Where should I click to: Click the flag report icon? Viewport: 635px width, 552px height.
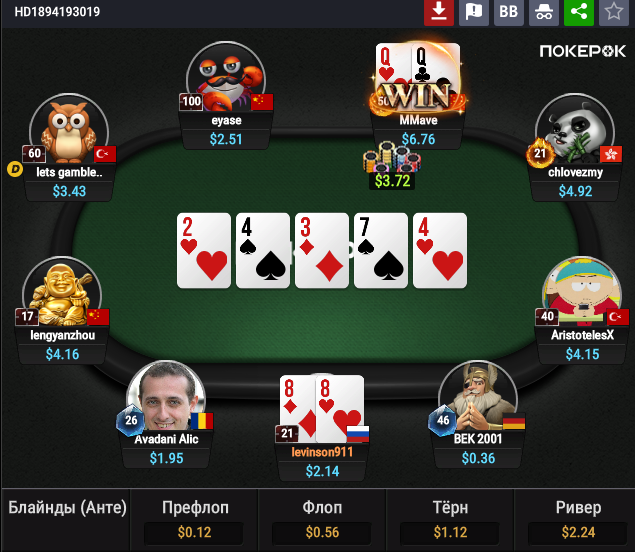473,11
